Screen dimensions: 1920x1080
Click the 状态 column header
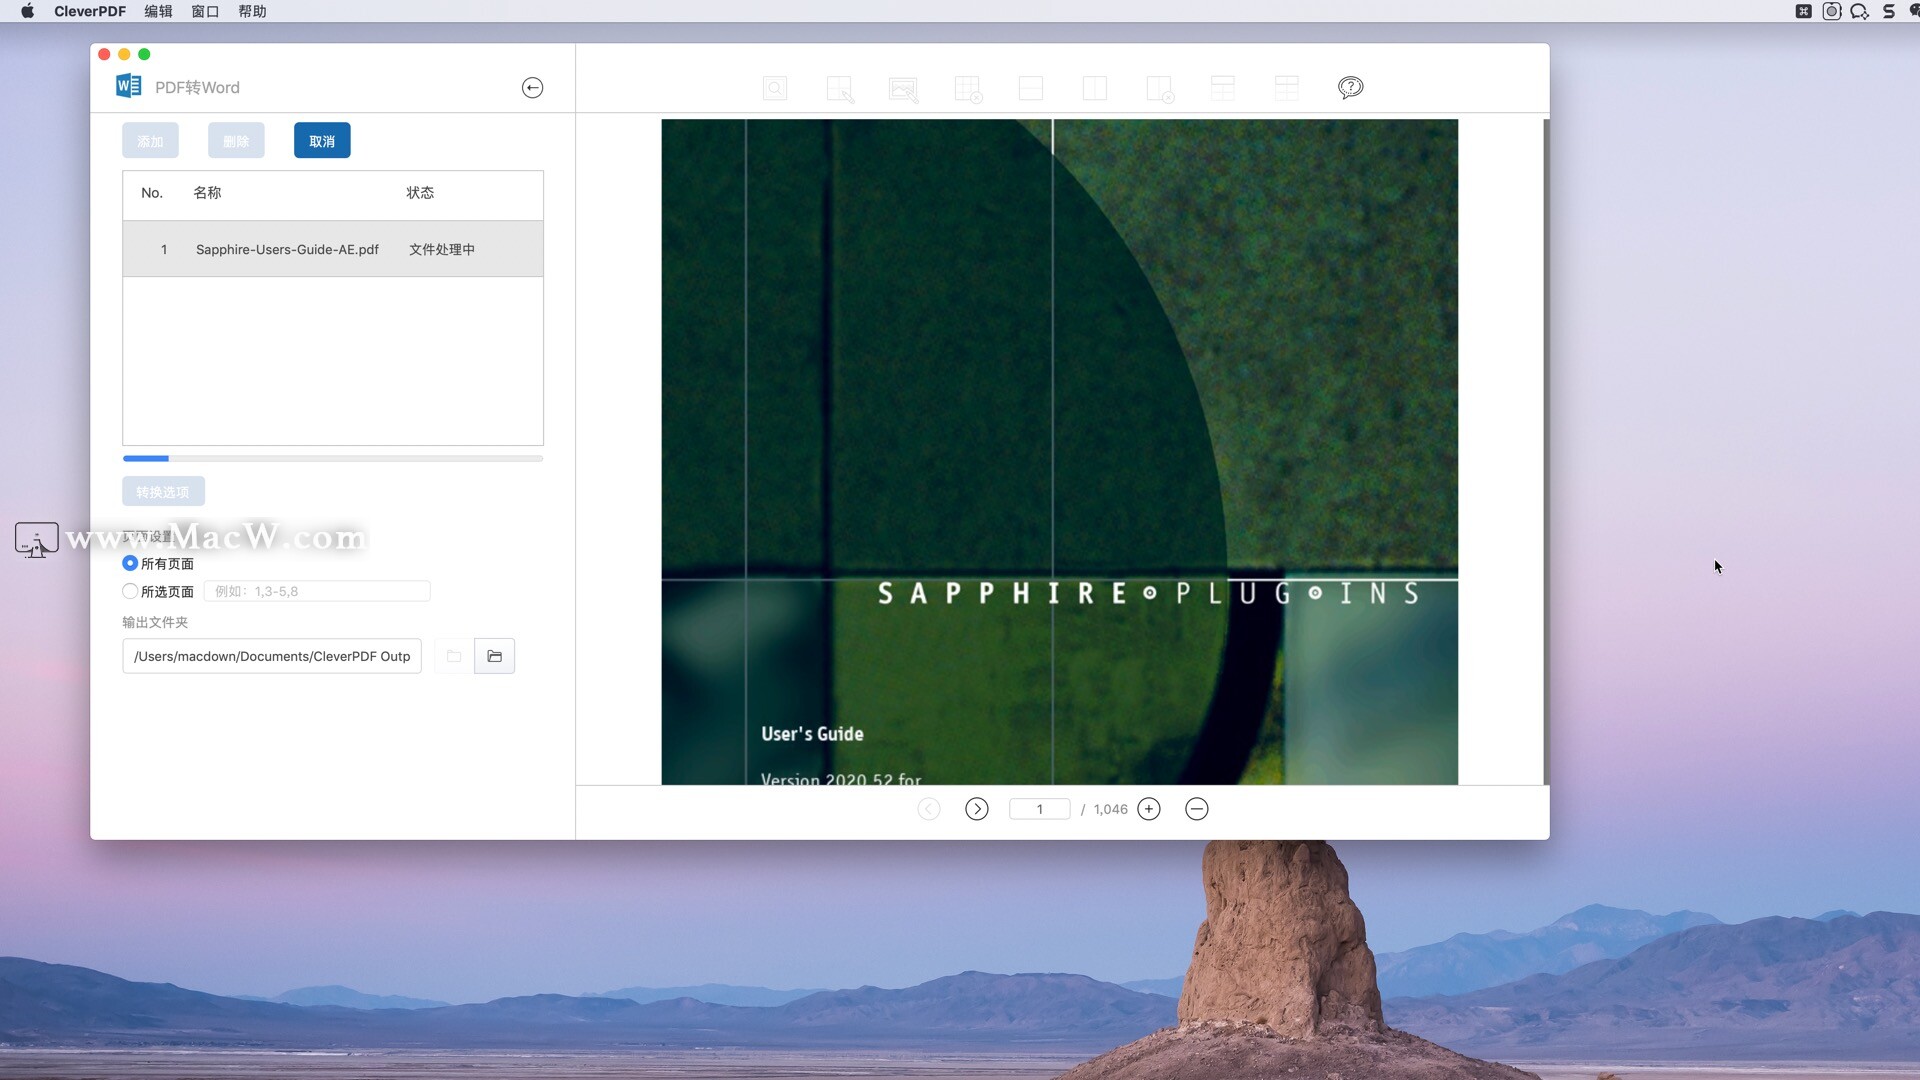420,192
